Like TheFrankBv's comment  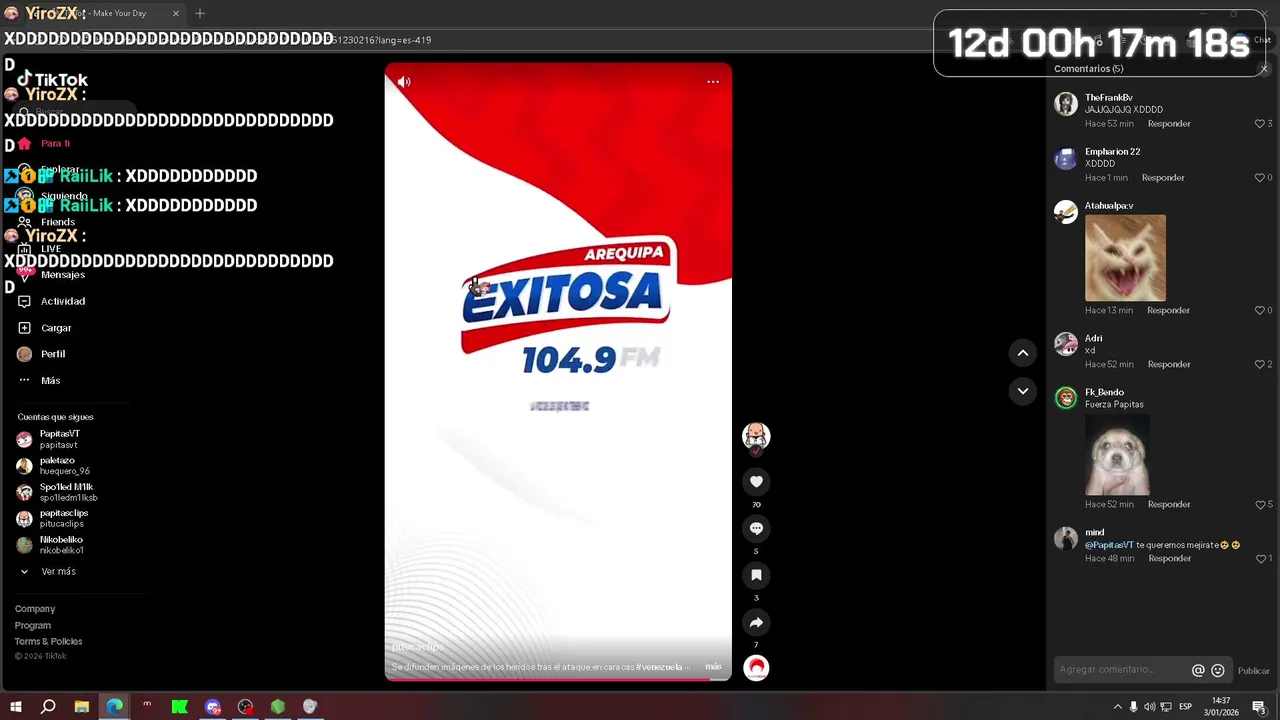1260,124
